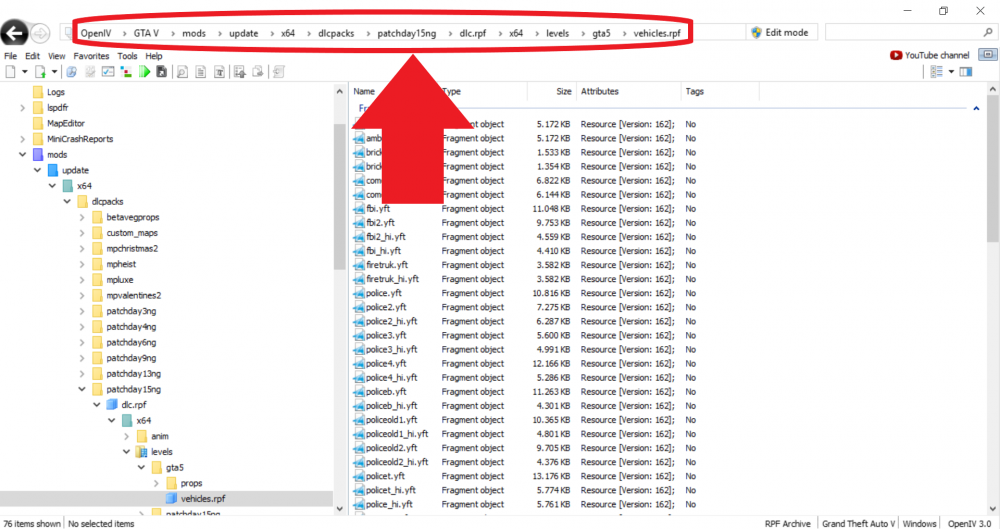Collapse the update tree node

[x=37, y=170]
